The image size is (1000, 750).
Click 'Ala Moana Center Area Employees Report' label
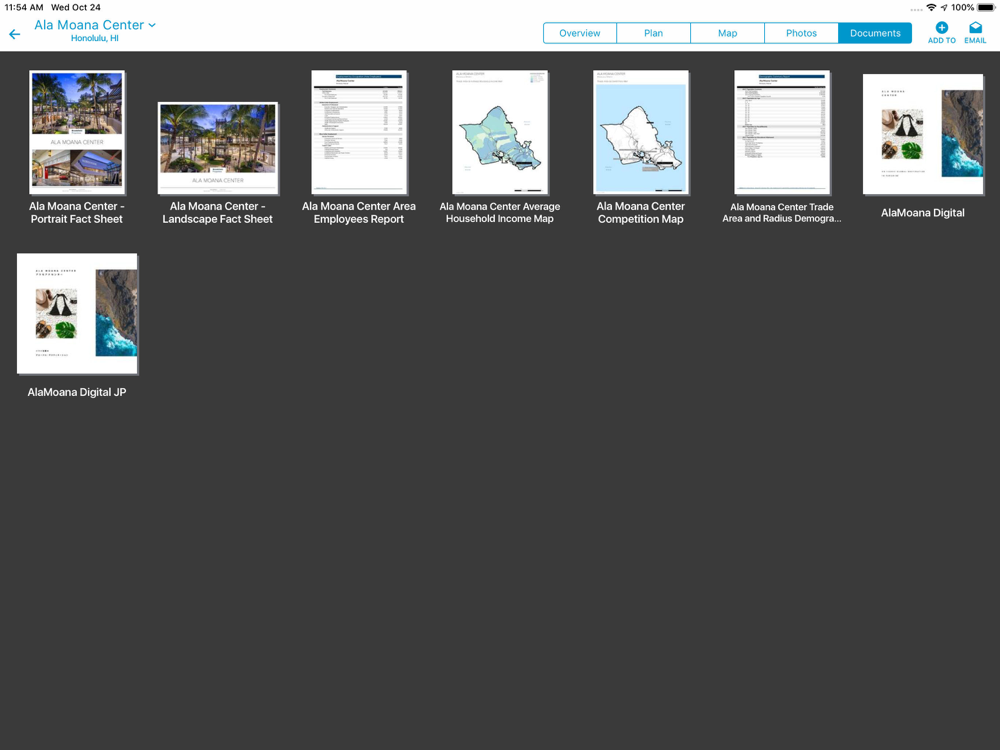tap(358, 212)
